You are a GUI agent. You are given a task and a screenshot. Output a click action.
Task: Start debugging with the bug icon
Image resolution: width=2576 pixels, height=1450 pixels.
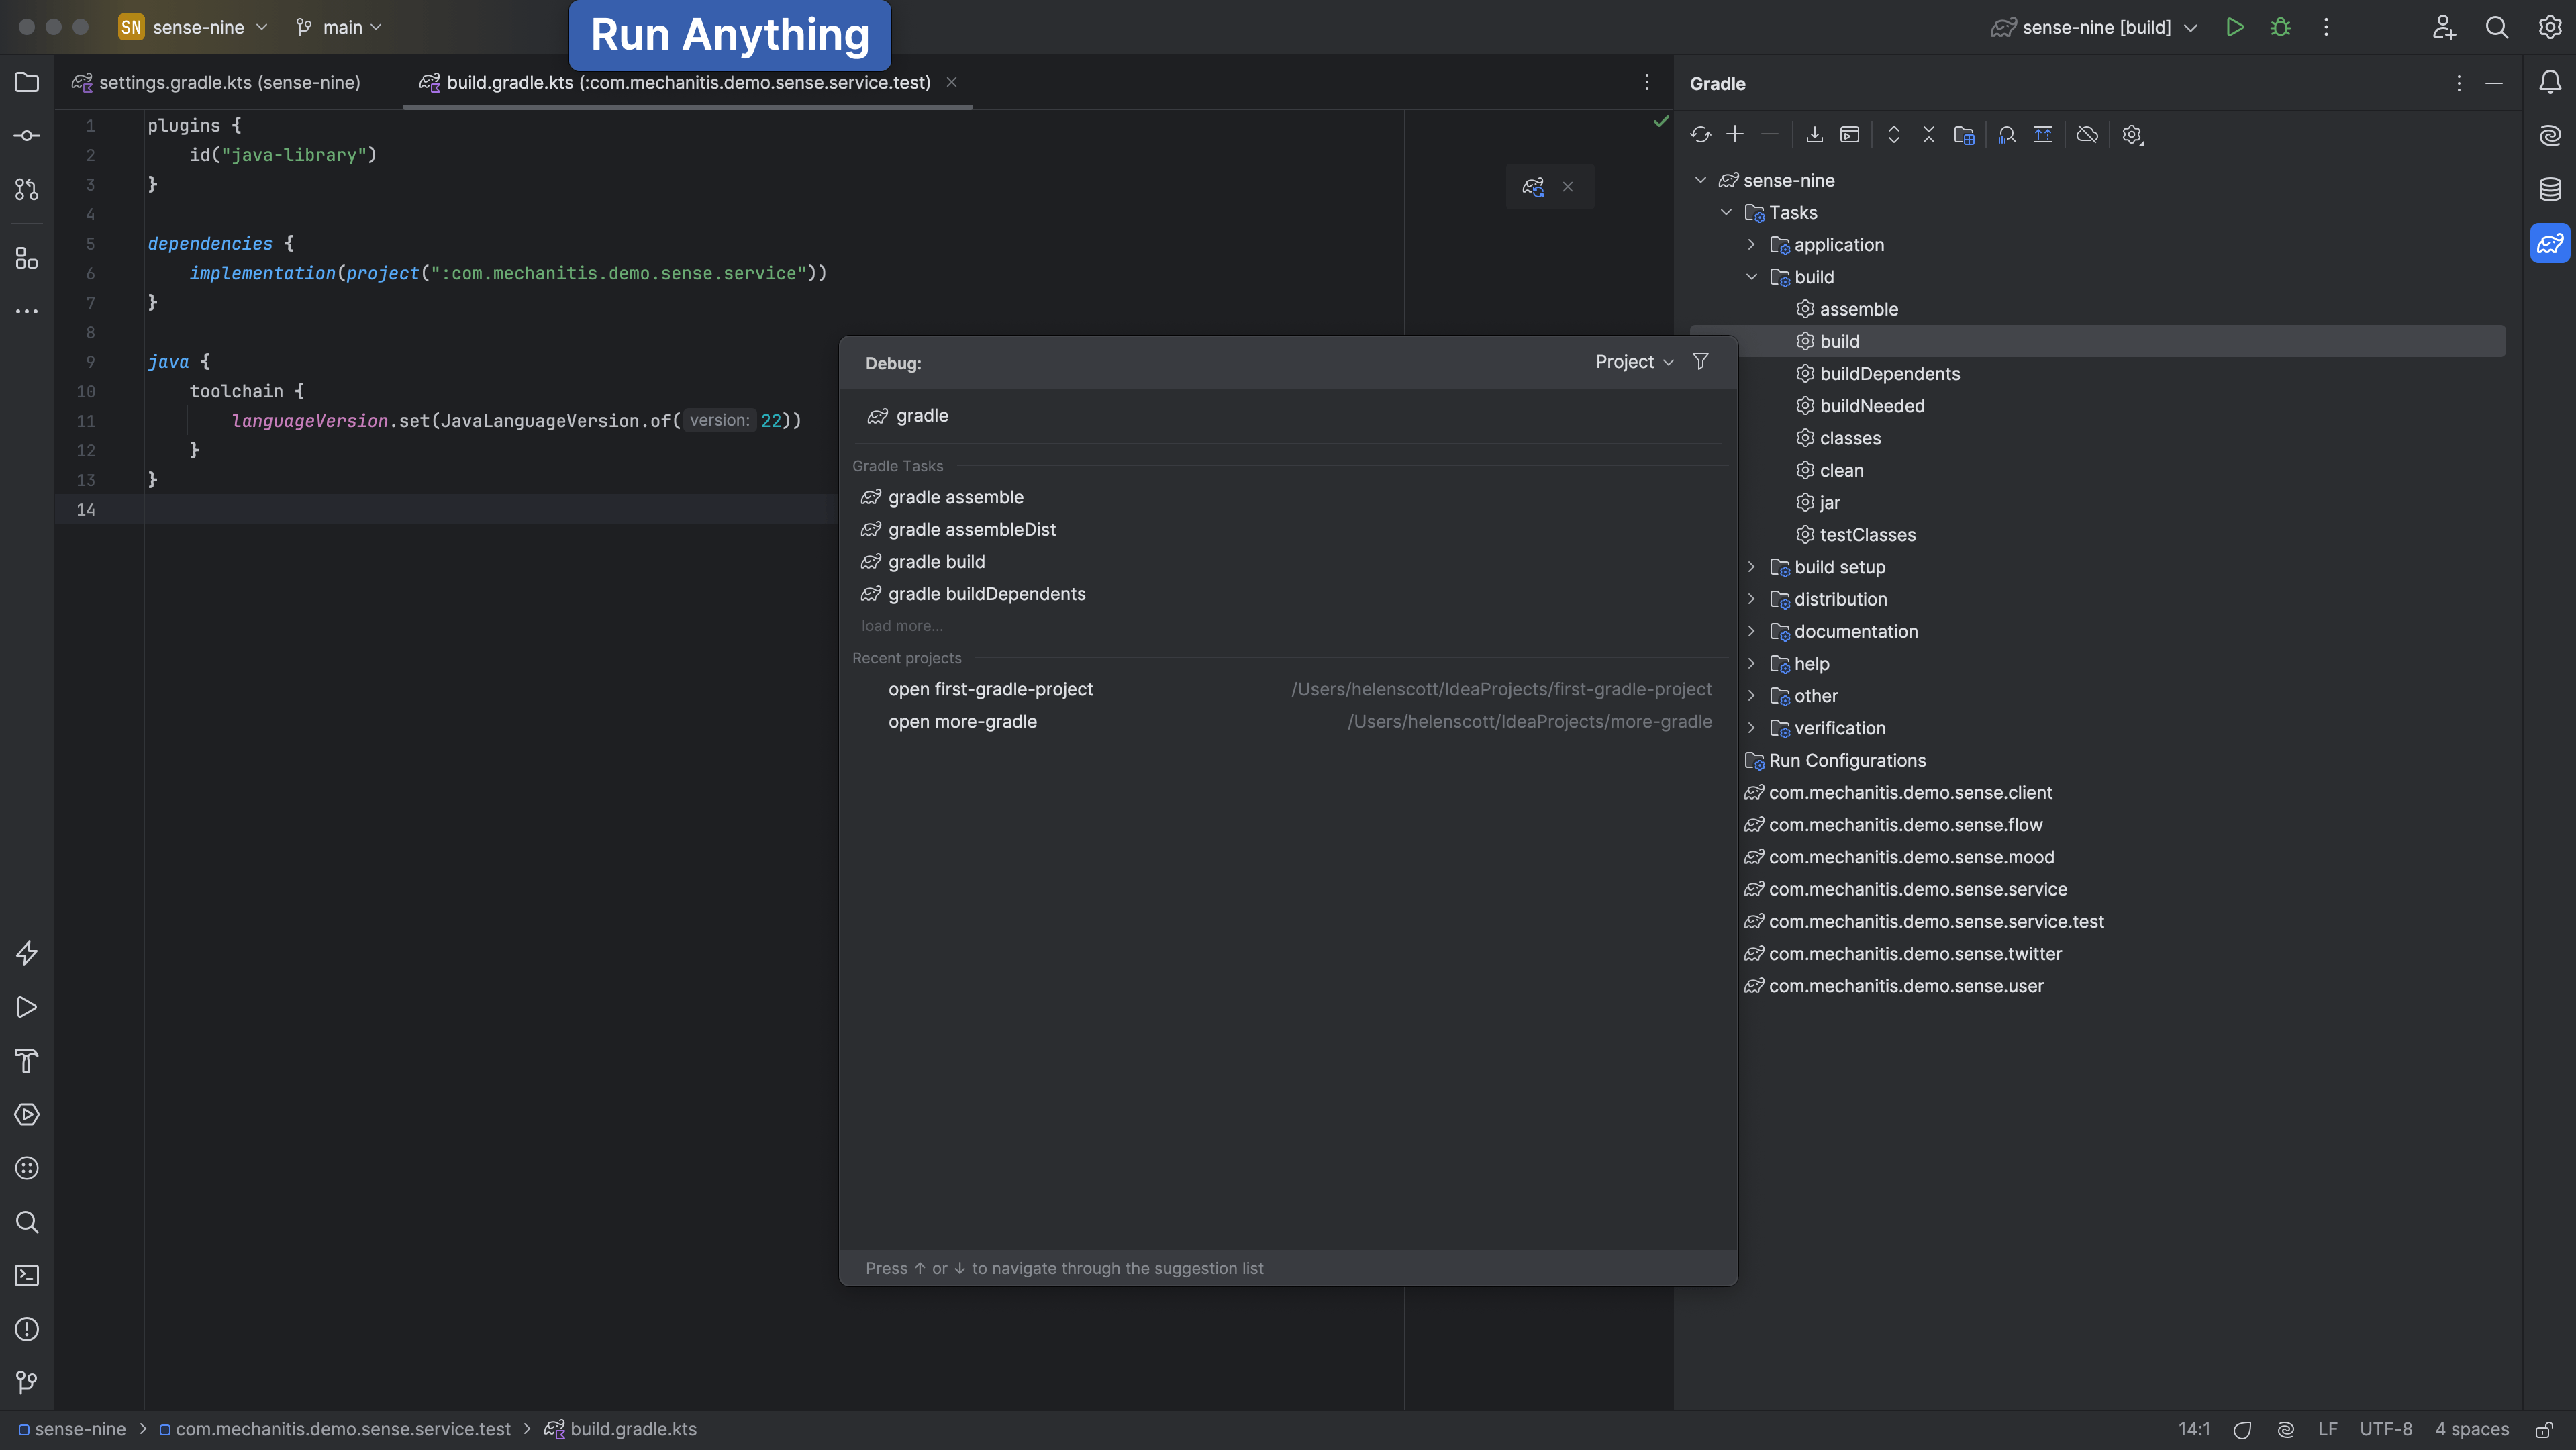pyautogui.click(x=2281, y=27)
